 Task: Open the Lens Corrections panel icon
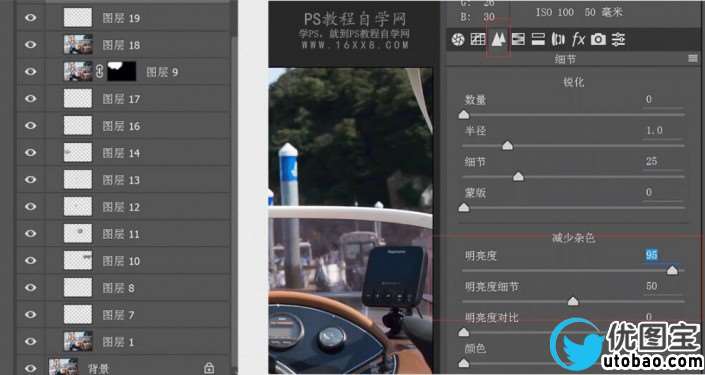(x=558, y=40)
